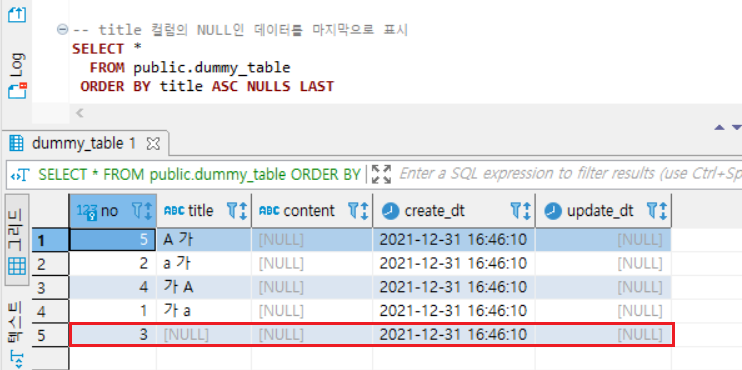Toggle sort arrows on create_dt column
This screenshot has height=370, width=742.
[527, 211]
